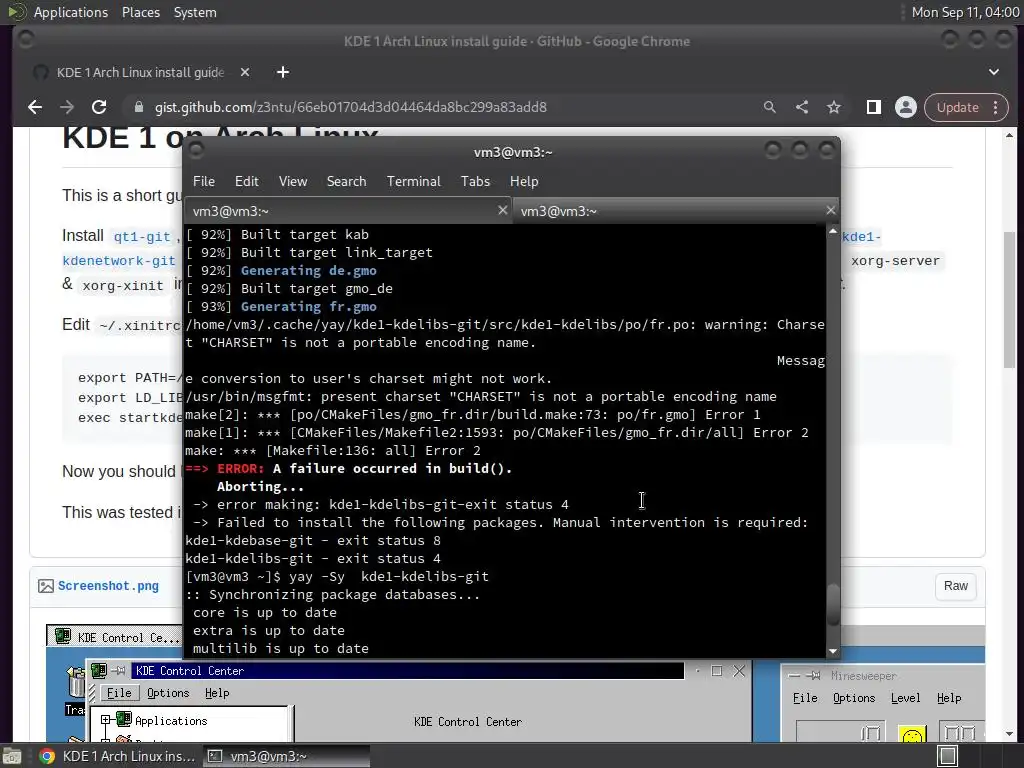This screenshot has height=768, width=1024.
Task: Open Applications menu in top panel
Action: click(x=71, y=12)
